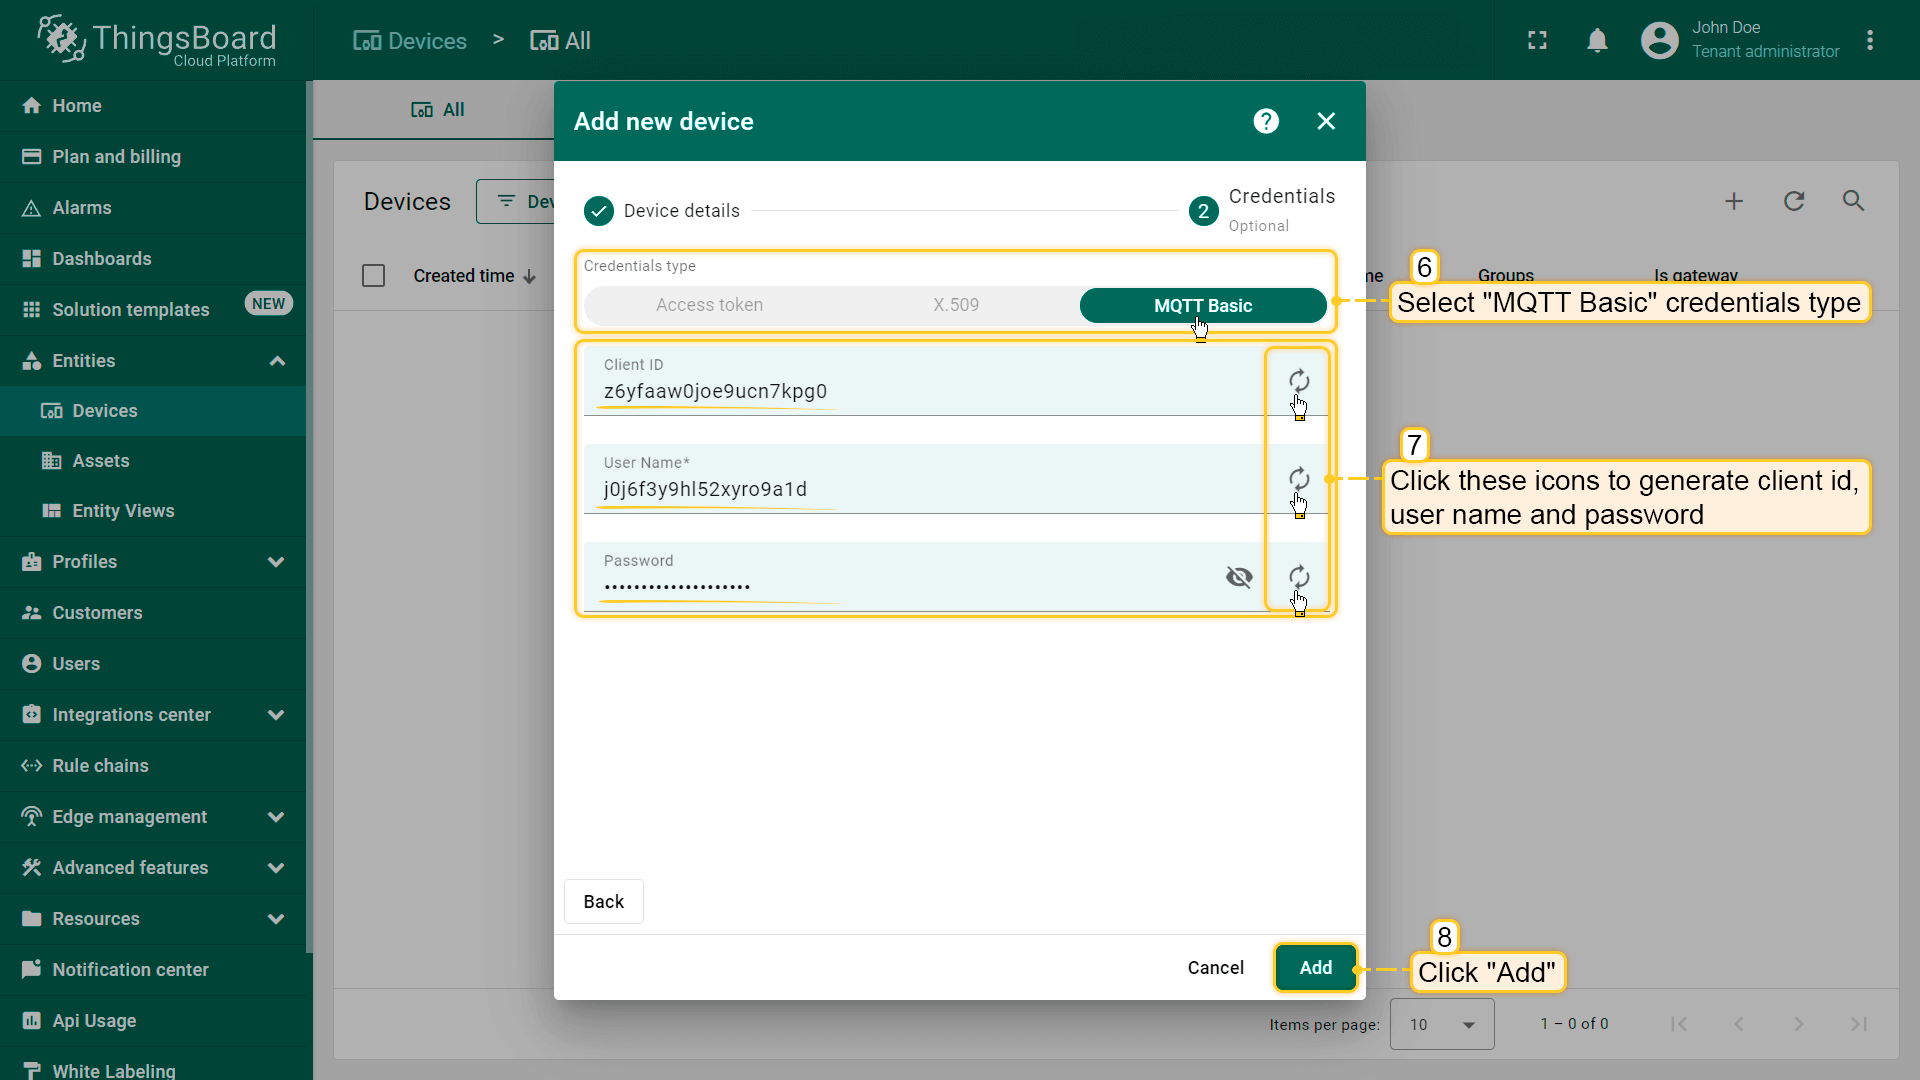Open Rule chains in the sidebar
The image size is (1920, 1080).
tap(100, 766)
